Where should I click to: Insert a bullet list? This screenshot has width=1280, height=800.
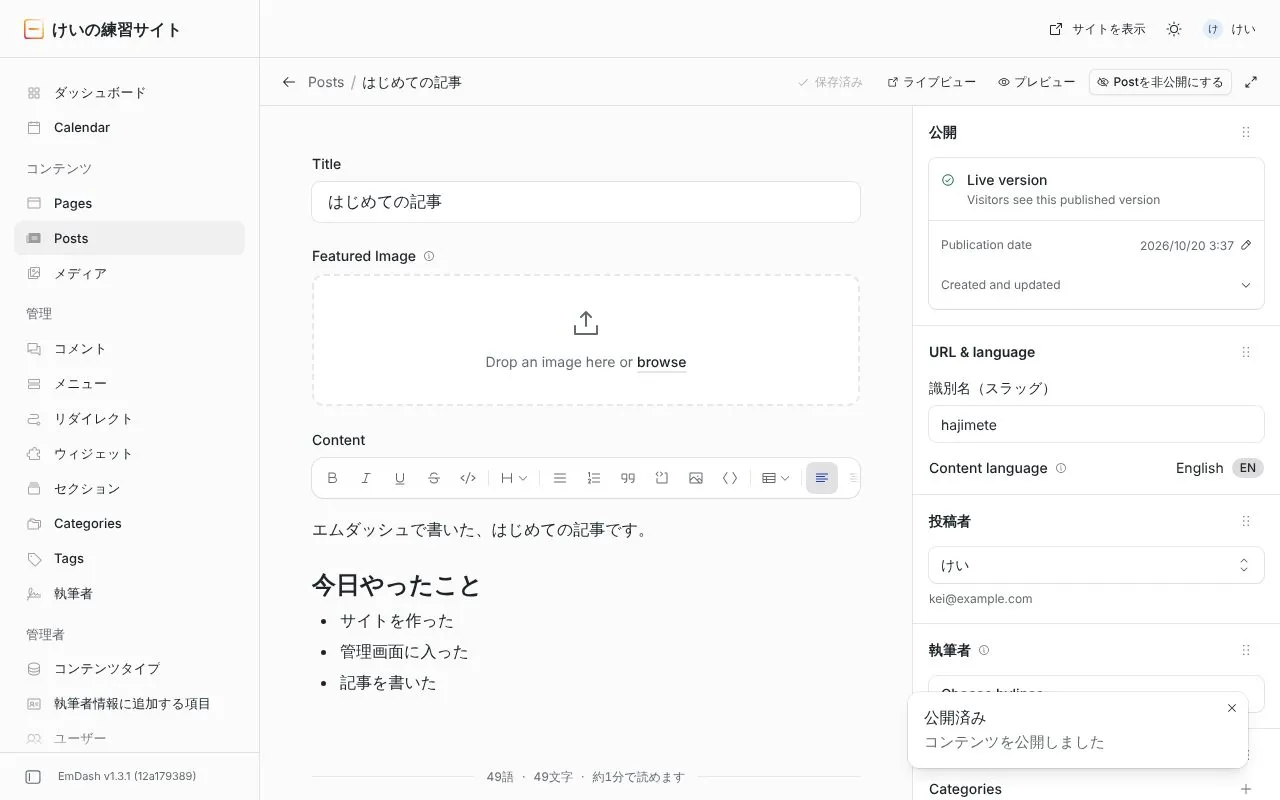coord(560,478)
